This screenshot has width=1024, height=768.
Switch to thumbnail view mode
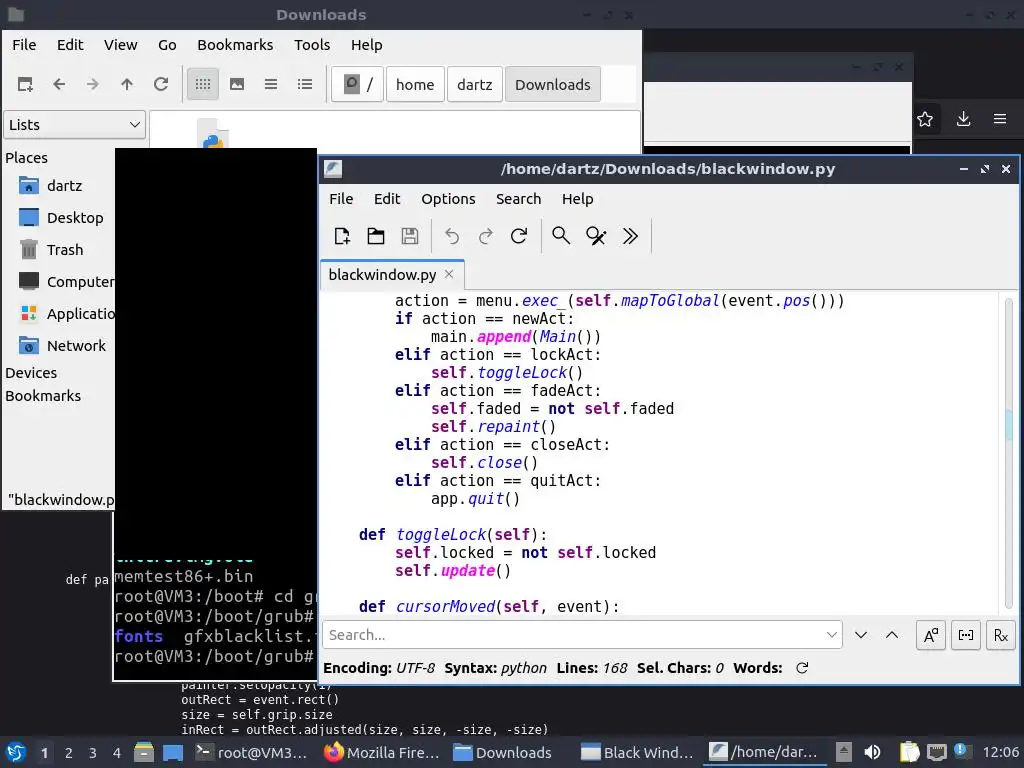point(237,84)
